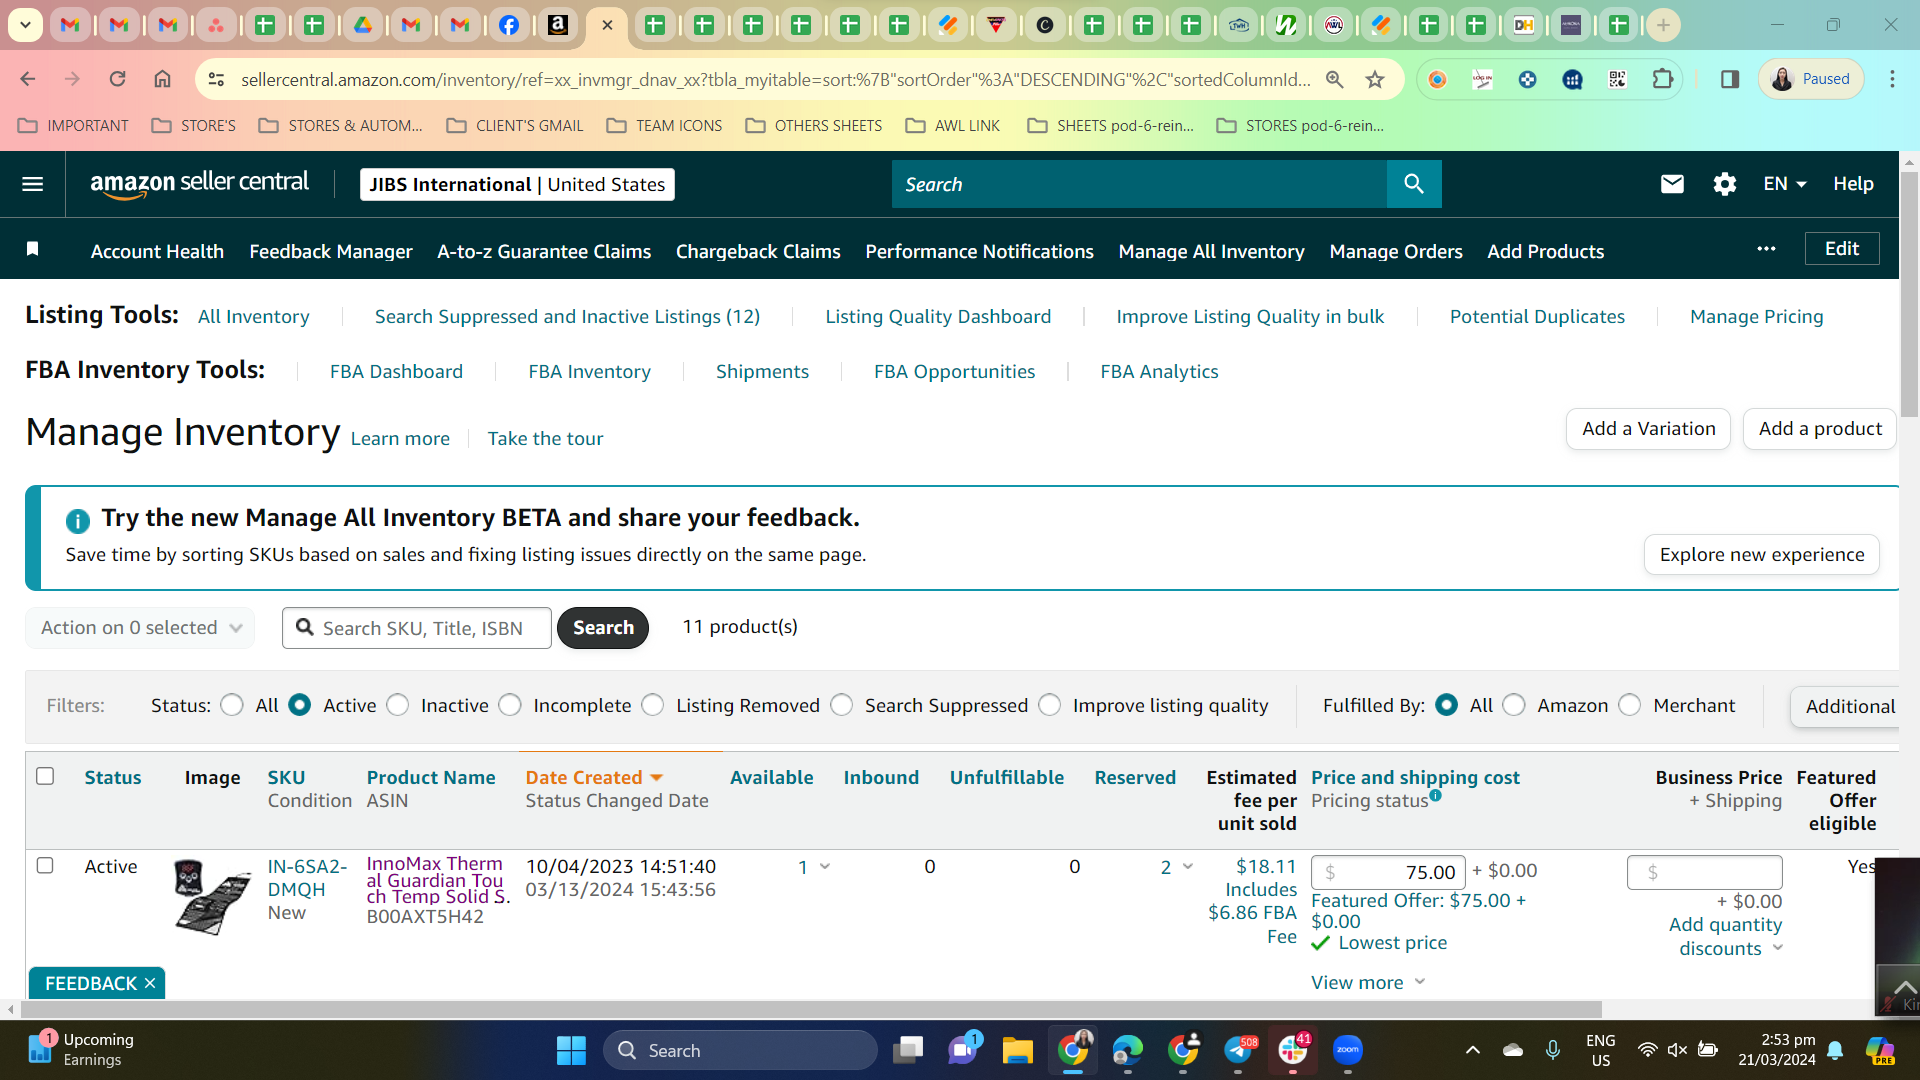Close the FEEDBACK tab with the X
Screen dimensions: 1920x1080
(x=150, y=984)
